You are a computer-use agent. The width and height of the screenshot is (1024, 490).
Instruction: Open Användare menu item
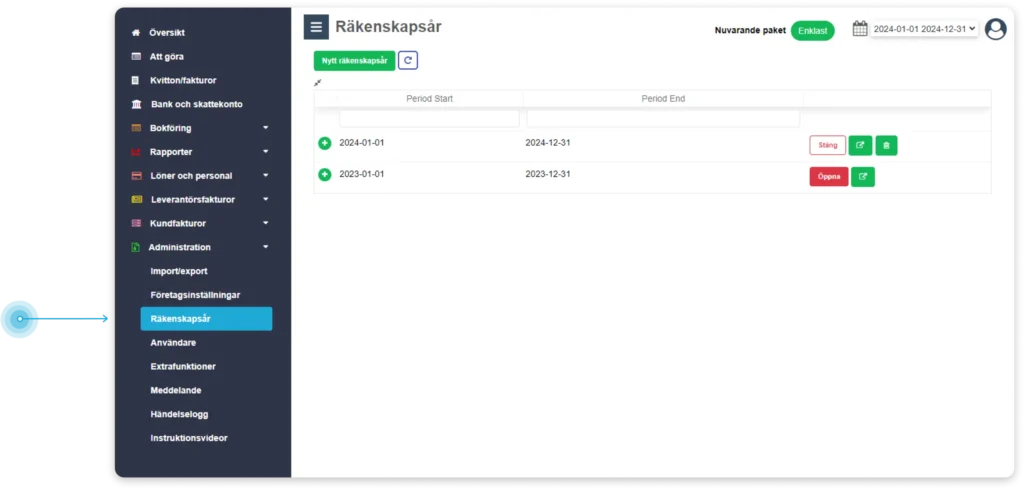pos(173,343)
